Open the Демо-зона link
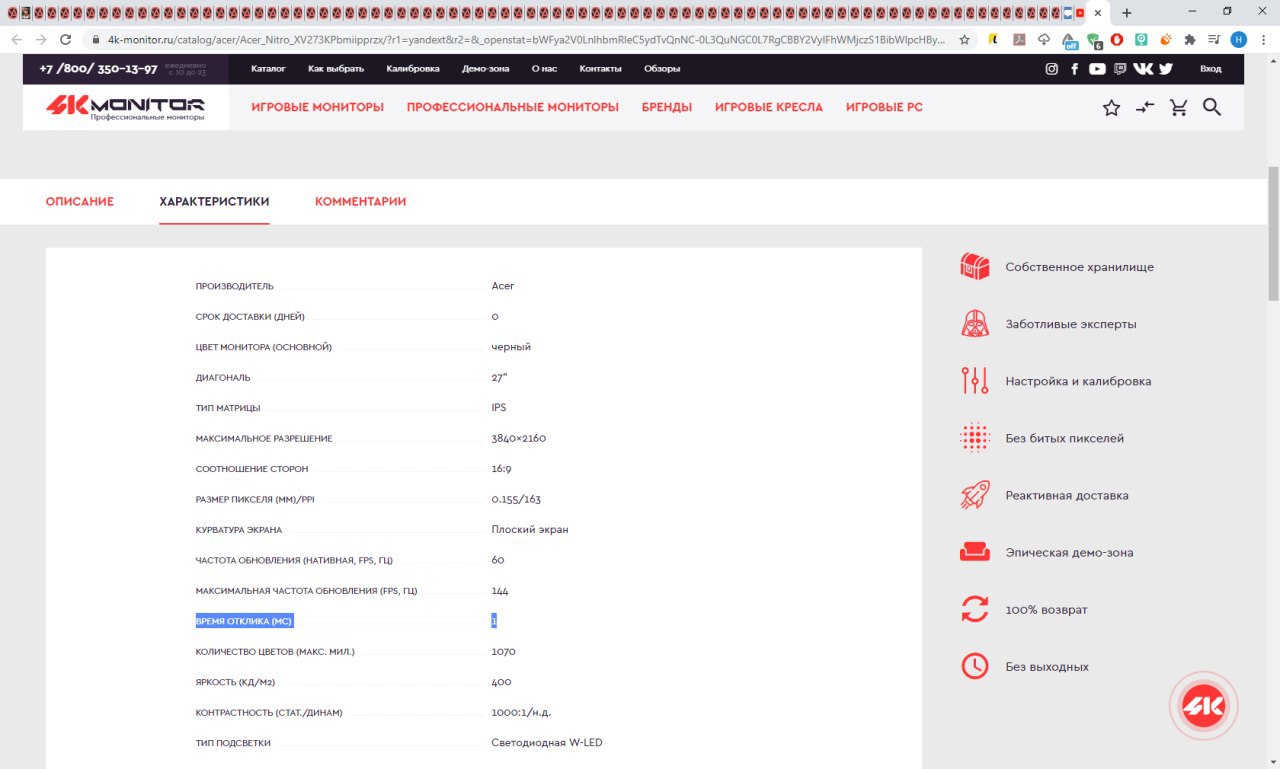 coord(486,69)
